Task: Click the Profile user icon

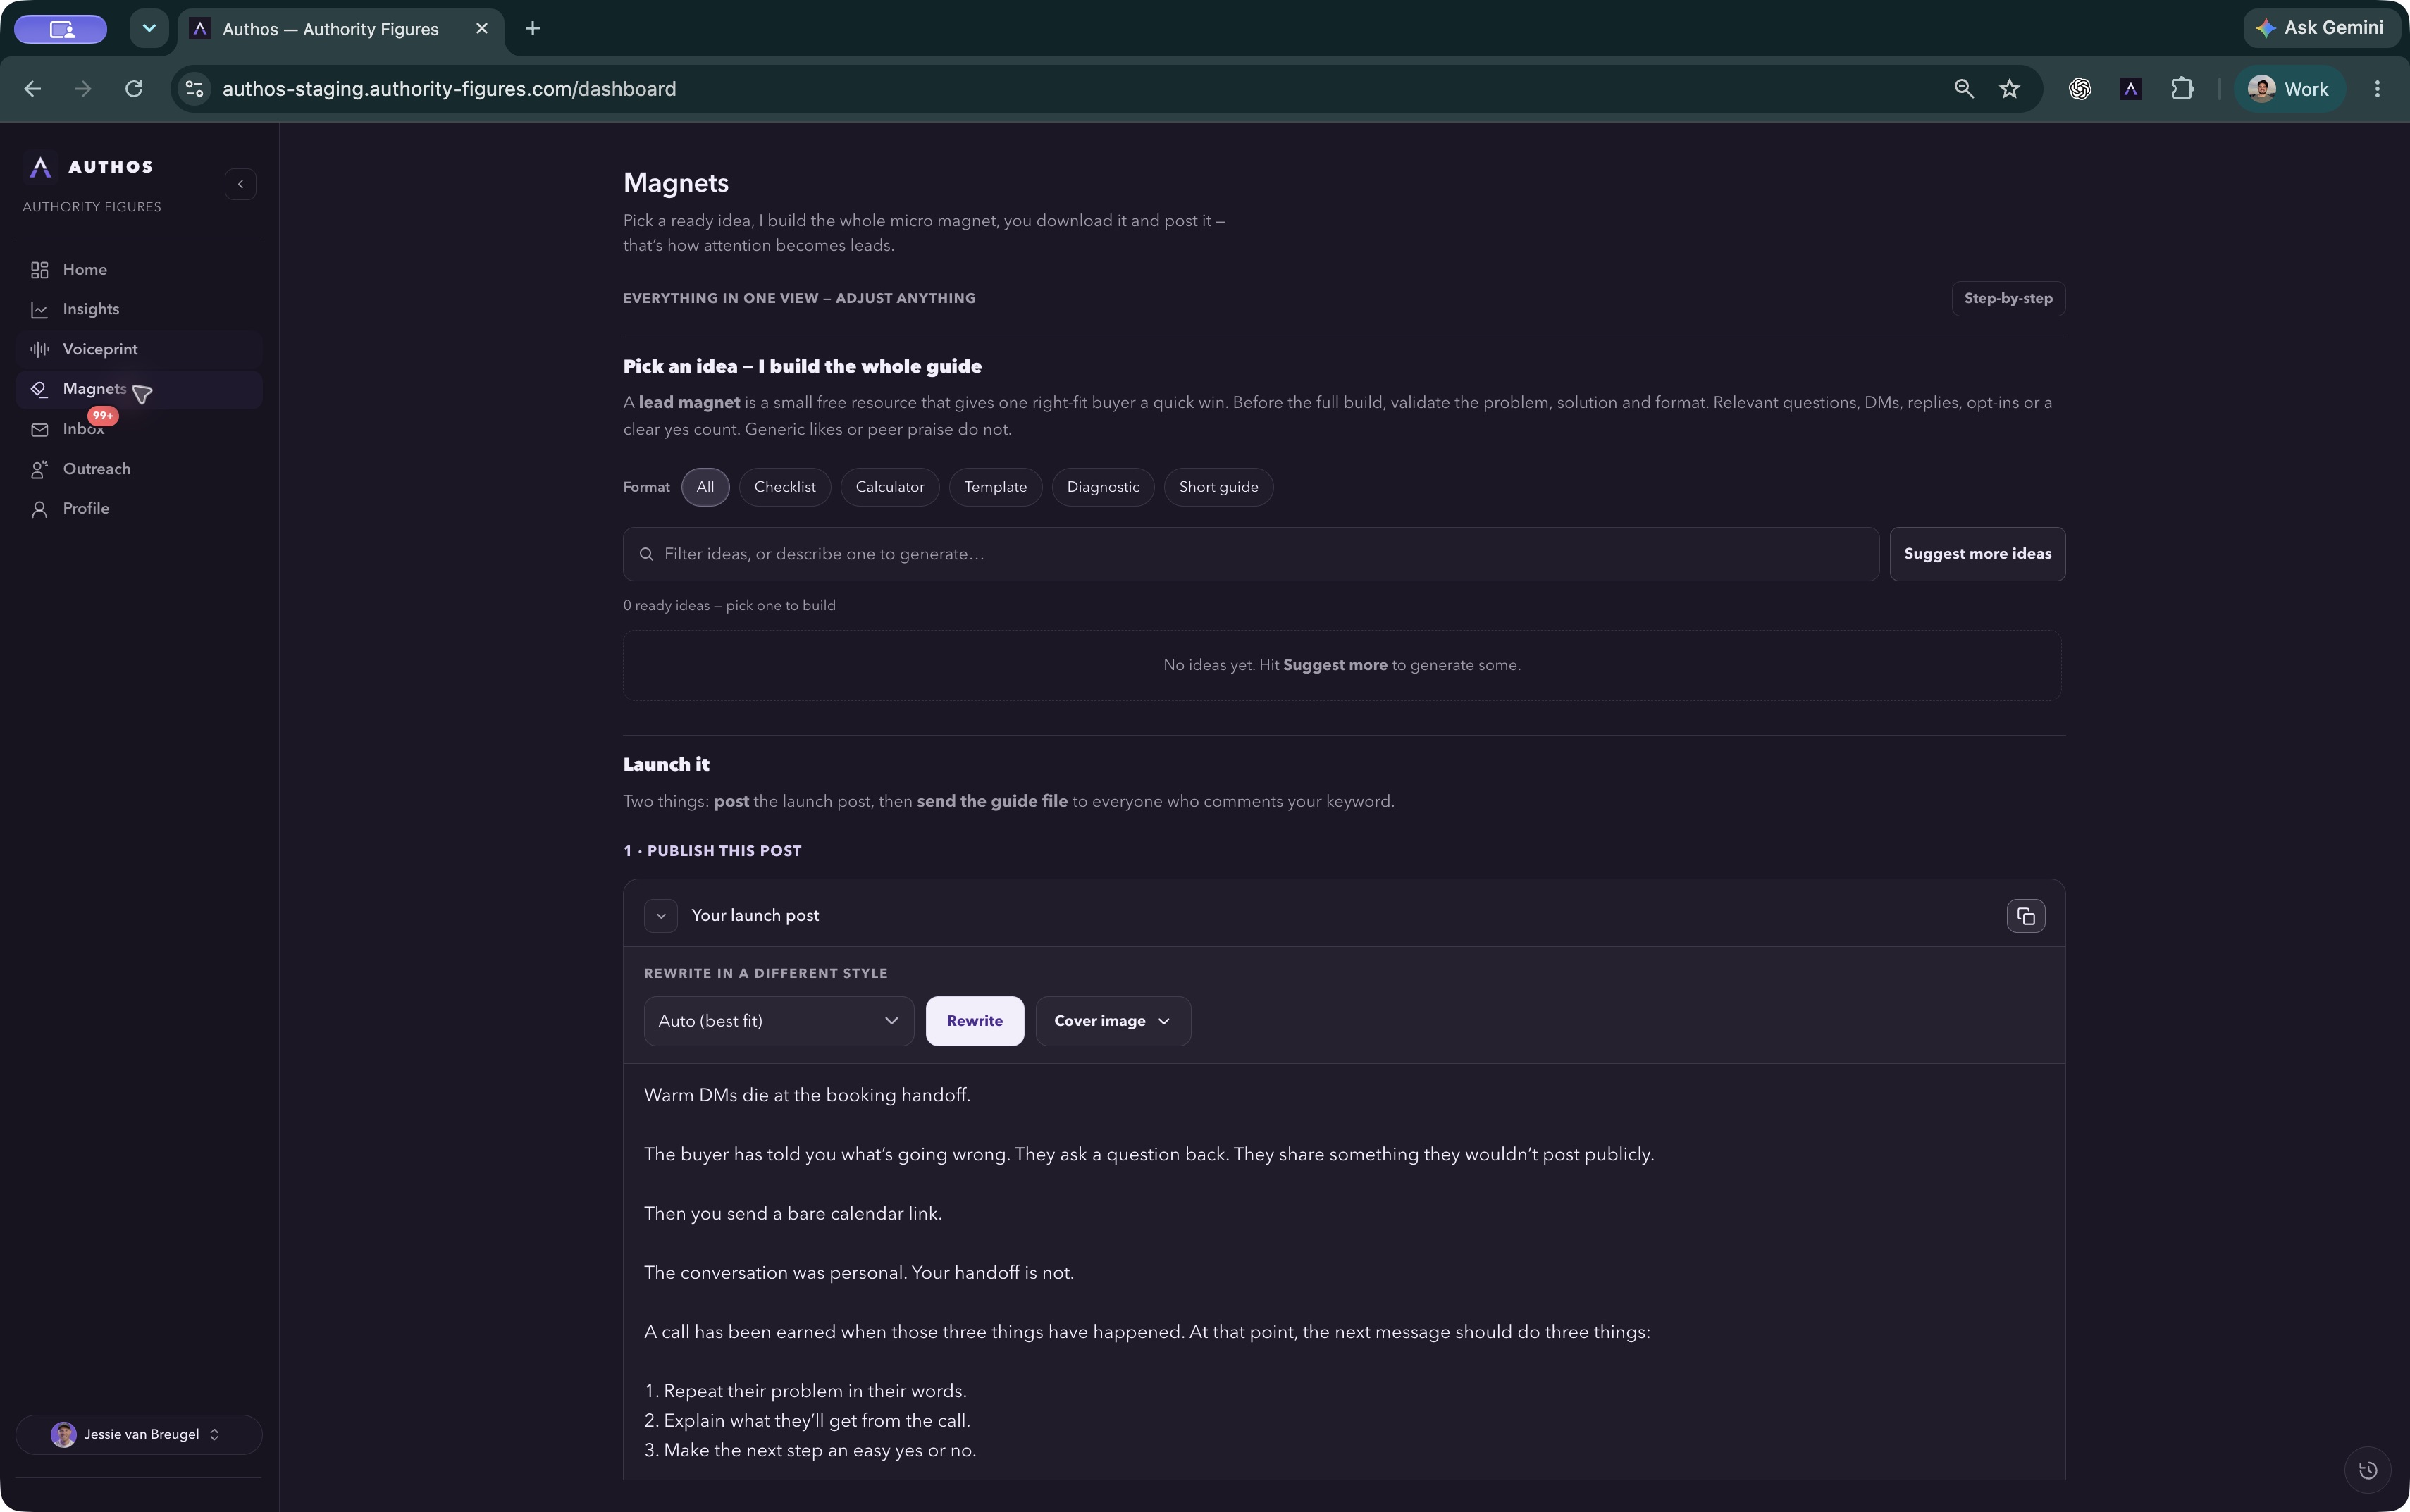Action: pos(40,509)
